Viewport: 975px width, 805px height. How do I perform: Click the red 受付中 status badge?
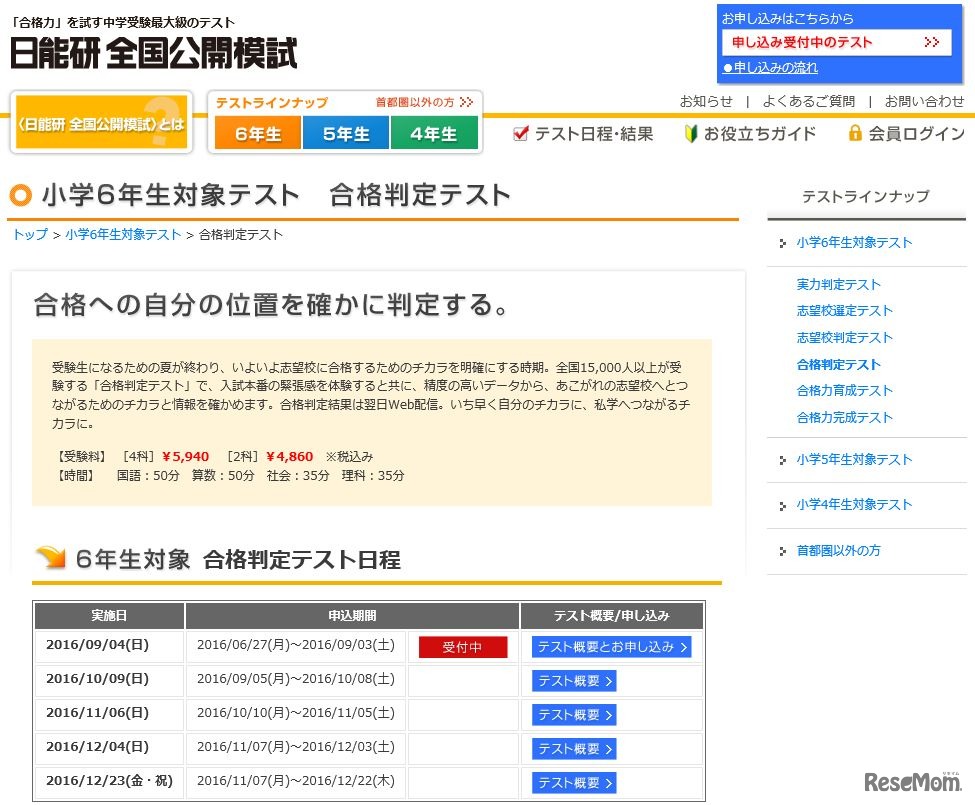pos(463,647)
